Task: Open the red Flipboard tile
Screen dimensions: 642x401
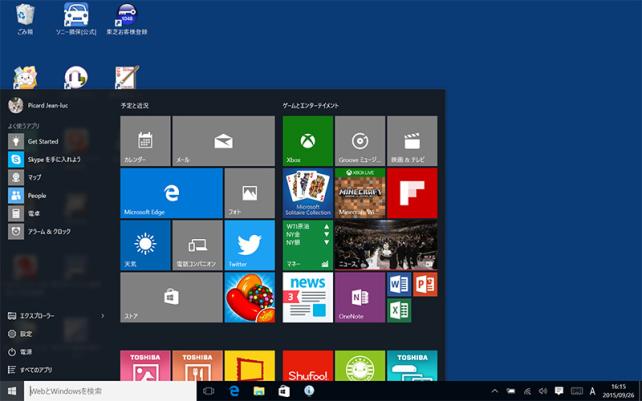Action: 412,193
